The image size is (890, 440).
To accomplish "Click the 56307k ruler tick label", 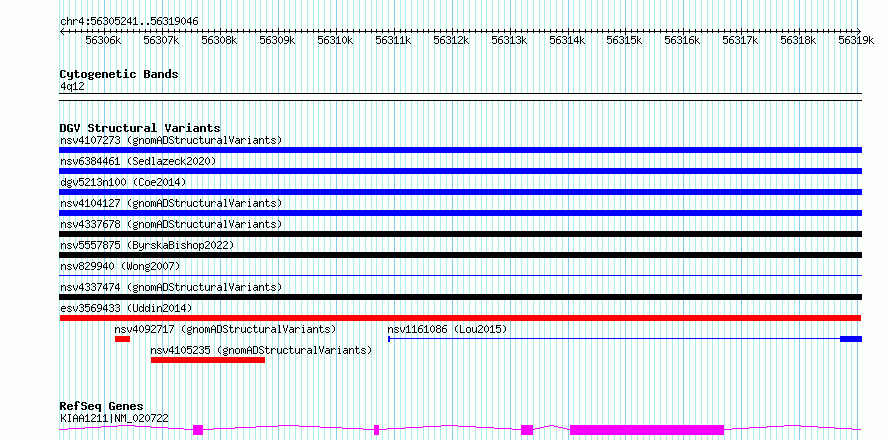I will pyautogui.click(x=161, y=40).
